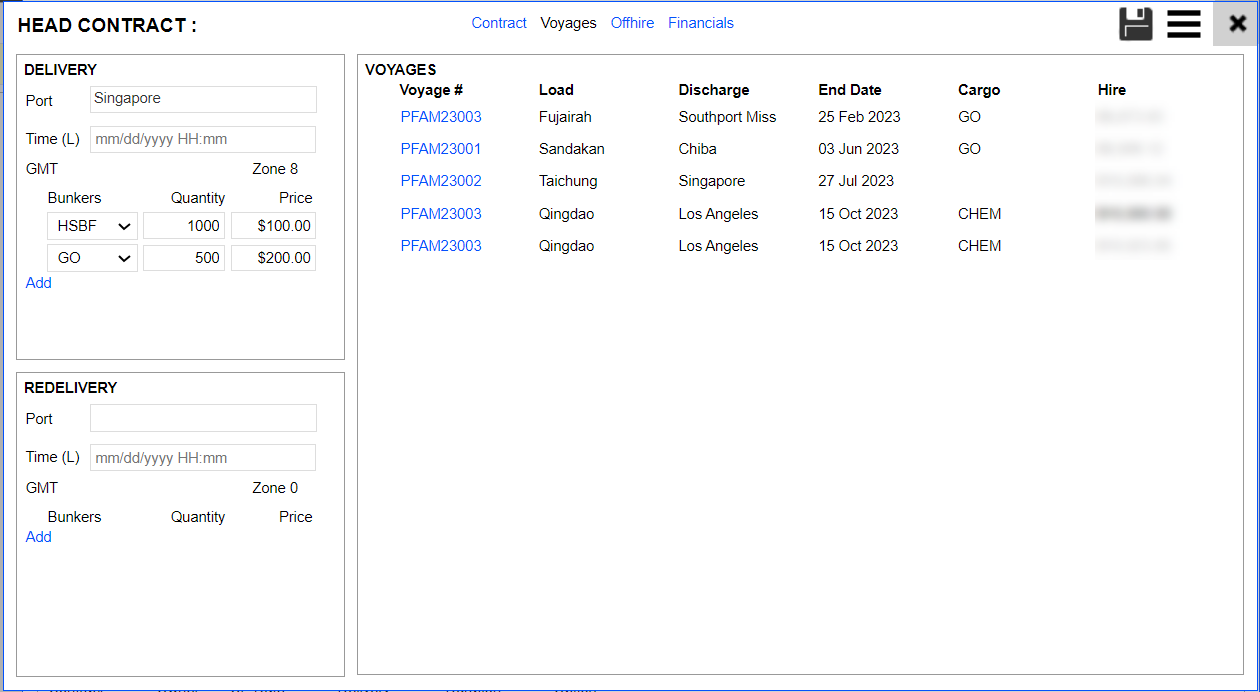Switch to the Contract tab

(x=499, y=23)
